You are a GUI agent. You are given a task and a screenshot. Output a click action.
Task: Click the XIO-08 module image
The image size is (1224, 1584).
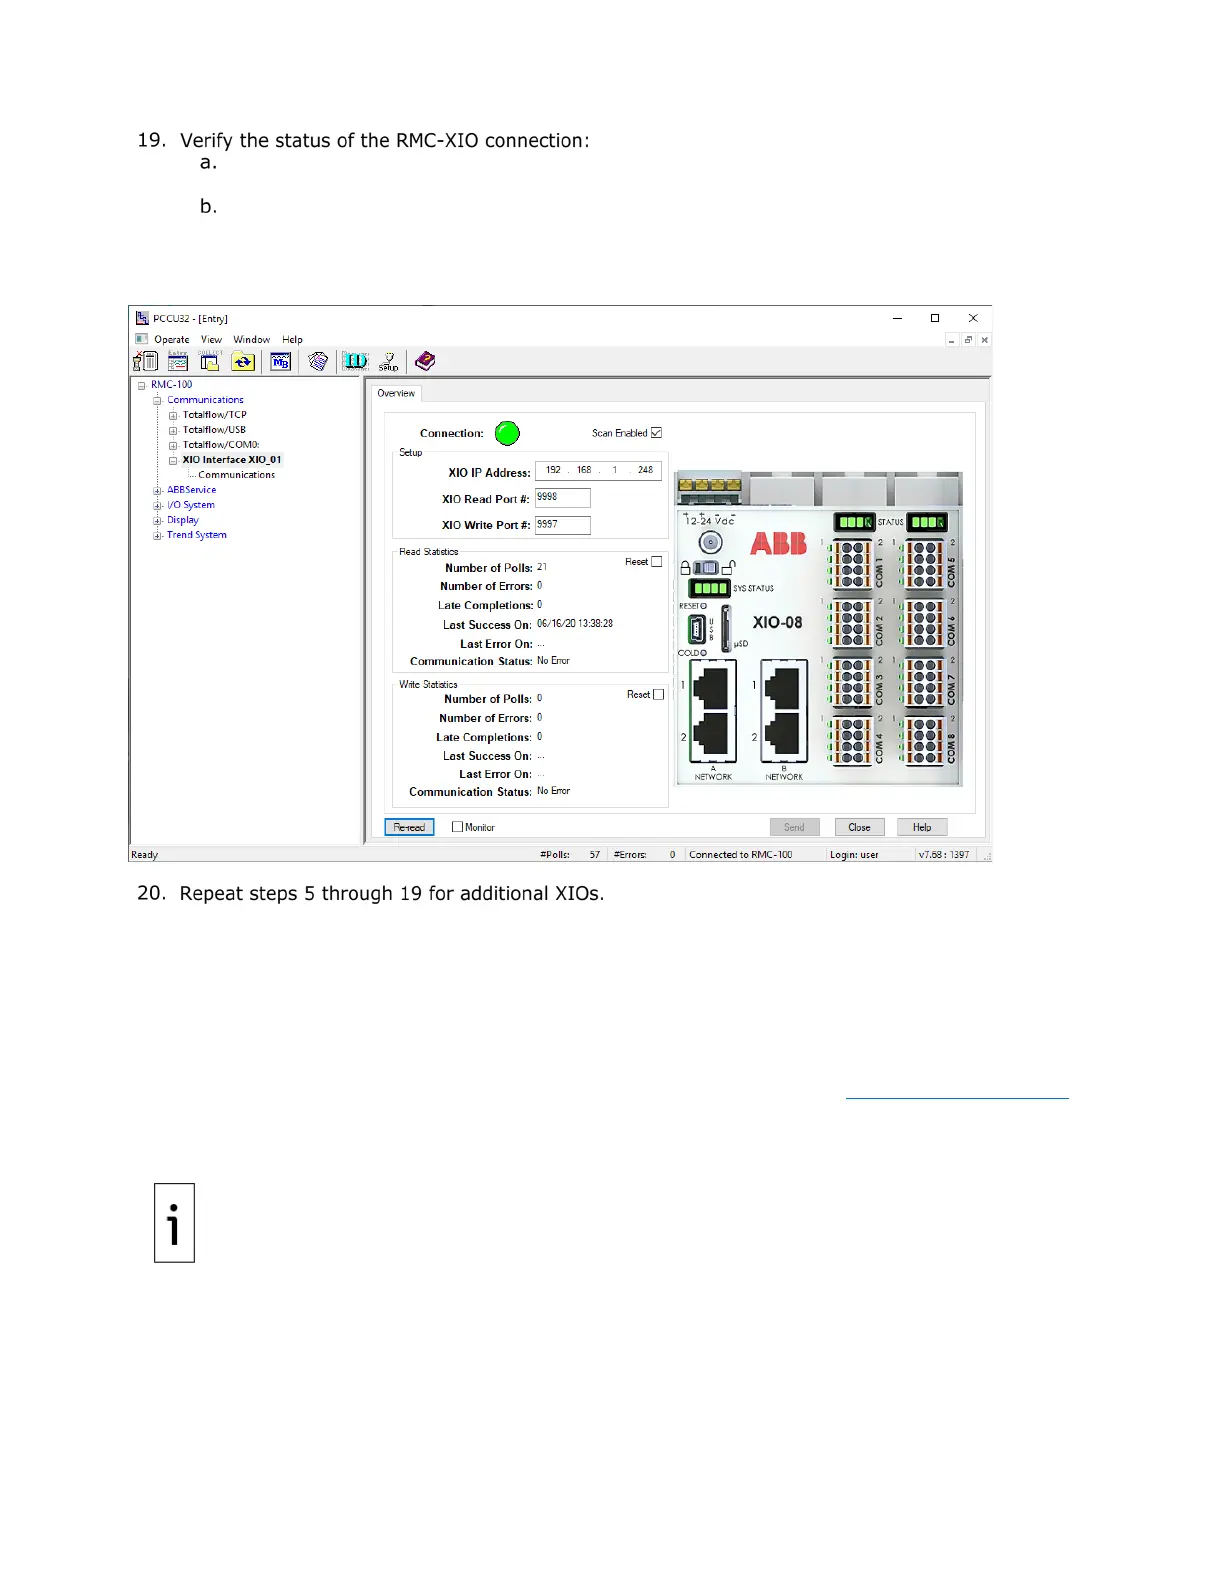pos(819,629)
